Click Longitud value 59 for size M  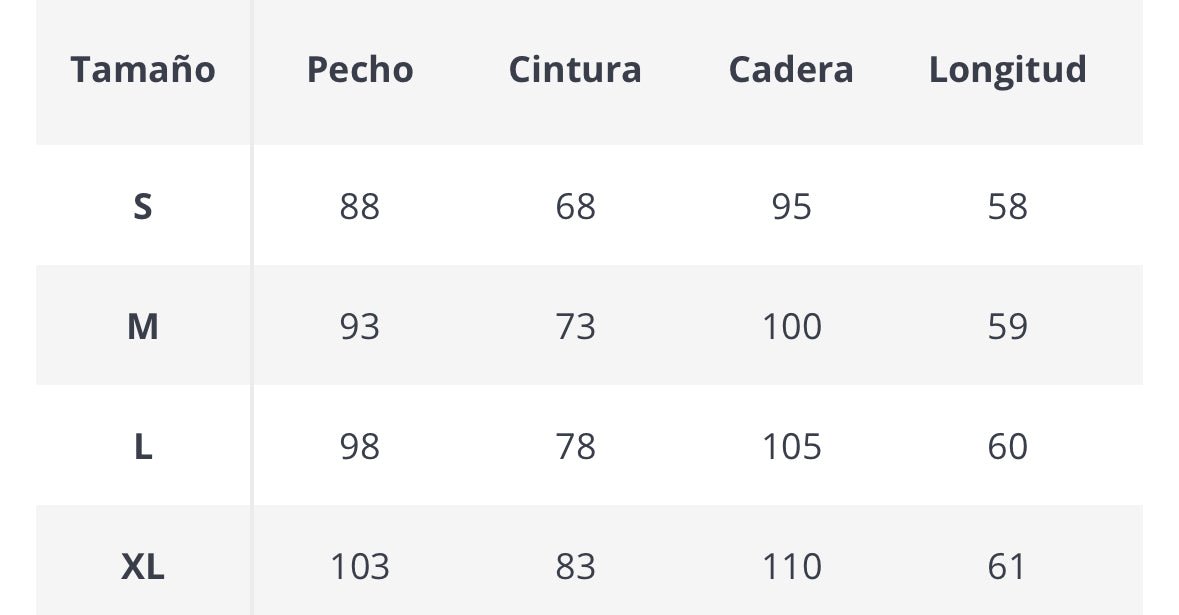[x=1007, y=327]
